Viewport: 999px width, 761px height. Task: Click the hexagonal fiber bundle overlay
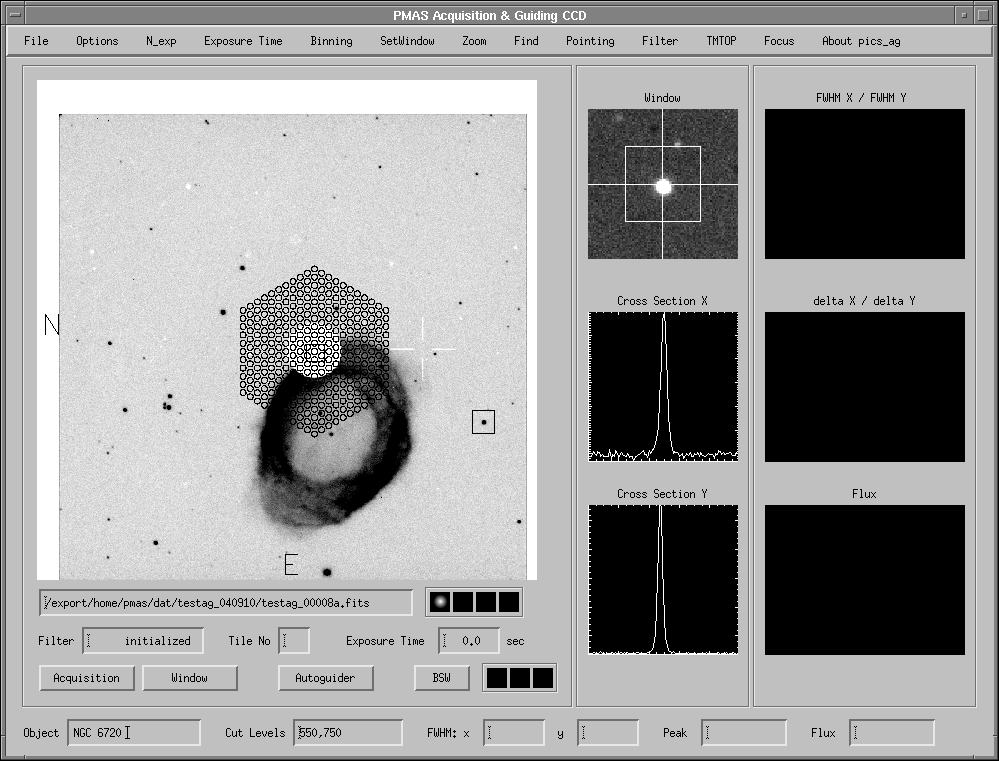314,350
